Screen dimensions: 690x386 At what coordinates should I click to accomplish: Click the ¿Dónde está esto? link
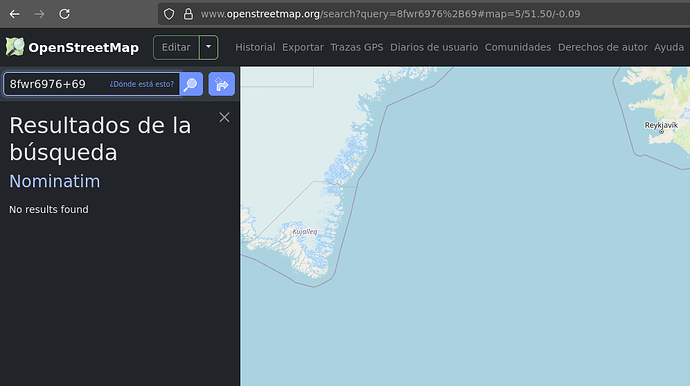[142, 84]
